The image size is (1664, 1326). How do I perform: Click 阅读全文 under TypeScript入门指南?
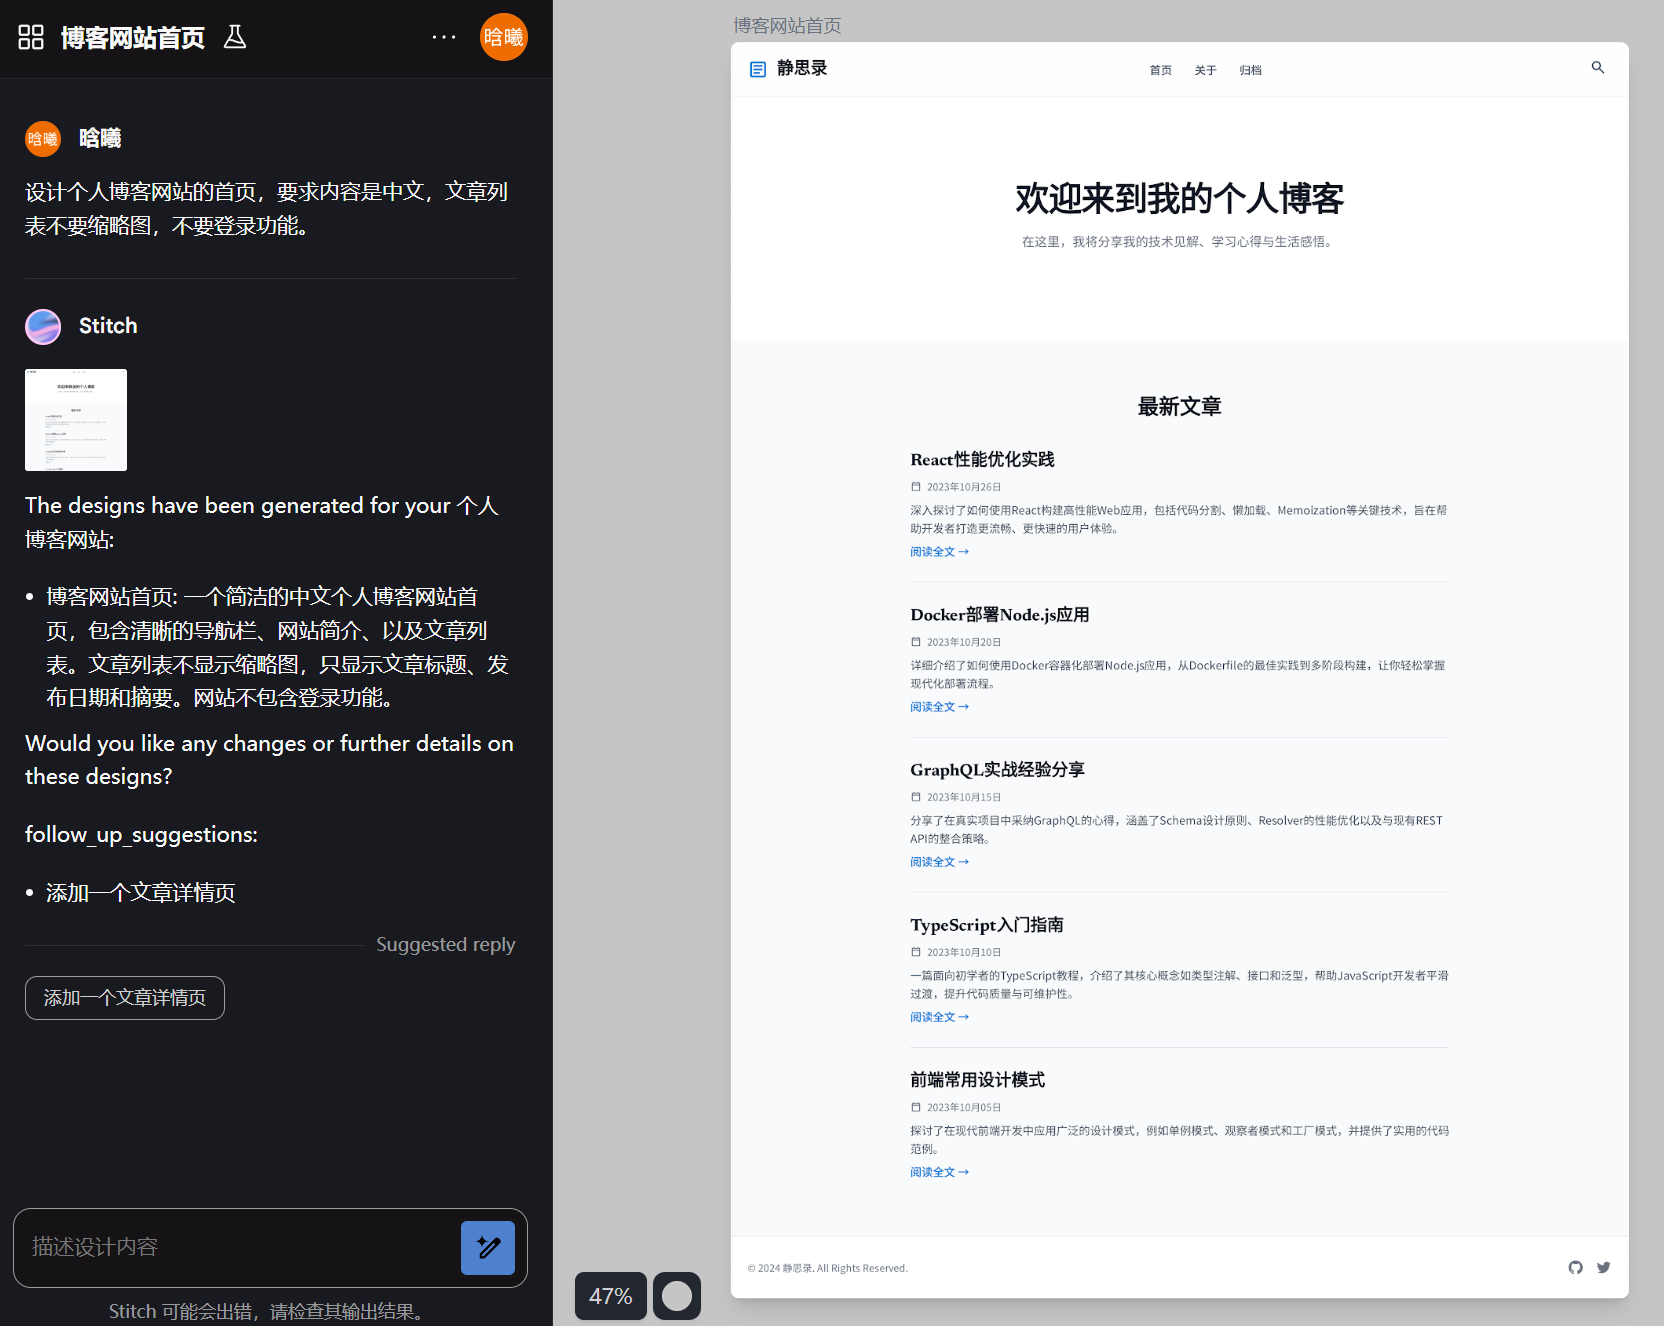coord(939,1017)
